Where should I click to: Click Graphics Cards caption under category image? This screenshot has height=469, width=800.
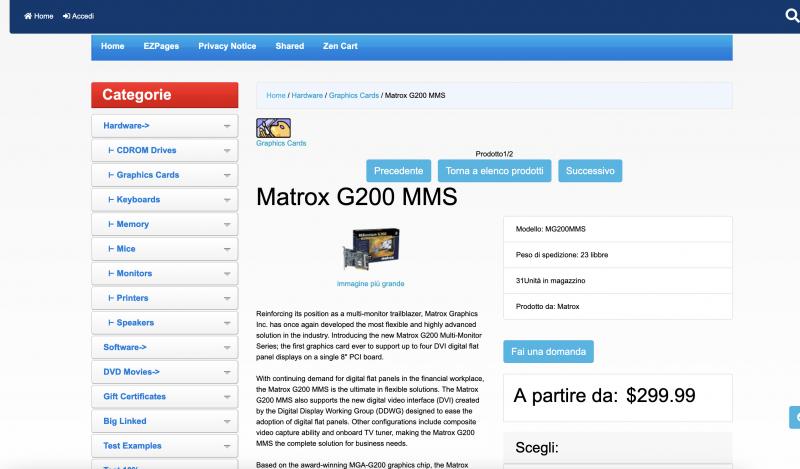[281, 143]
